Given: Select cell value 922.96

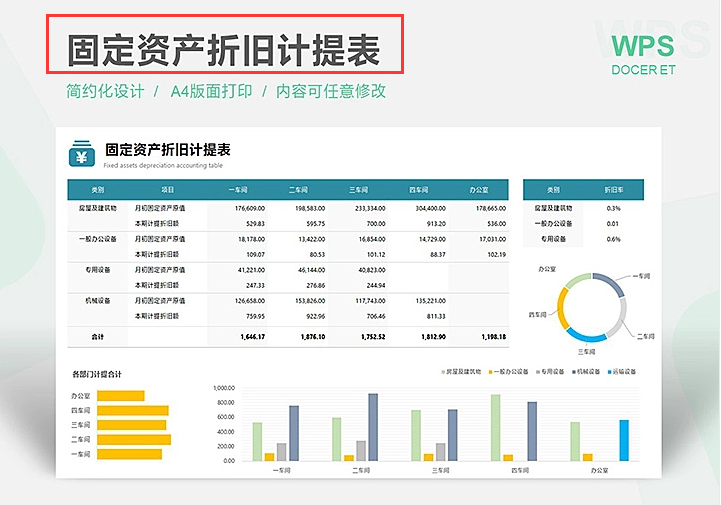Looking at the screenshot, I should pos(316,316).
